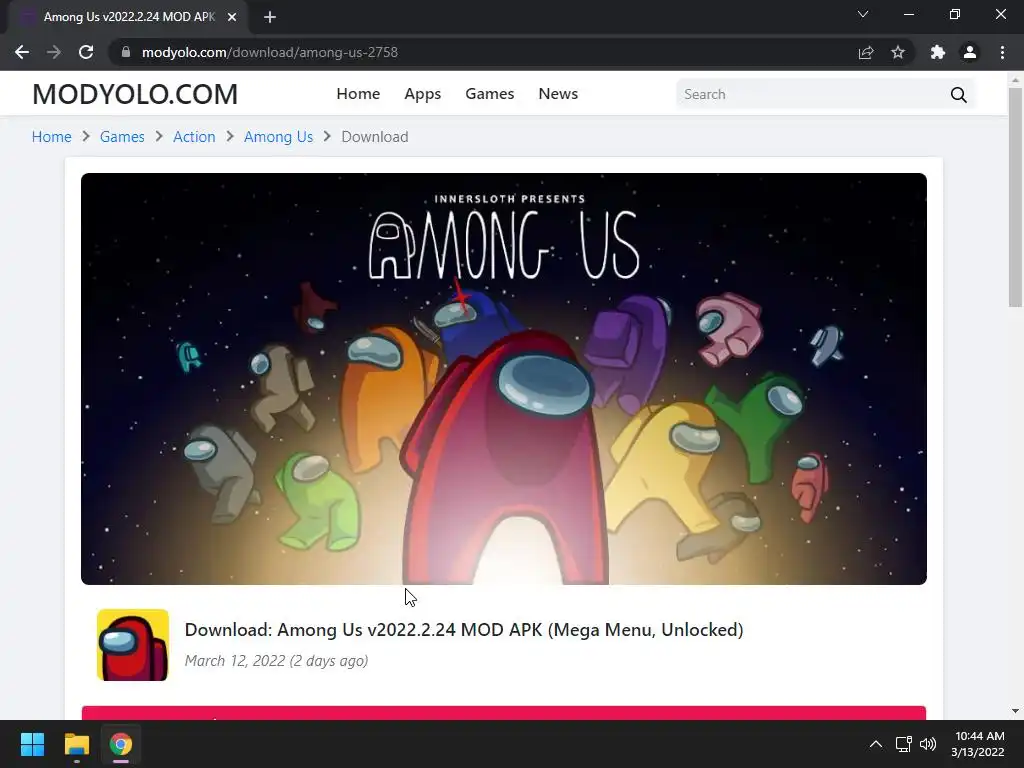Bookmark this page with the star icon
Screen dimensions: 1024x768
coord(898,52)
